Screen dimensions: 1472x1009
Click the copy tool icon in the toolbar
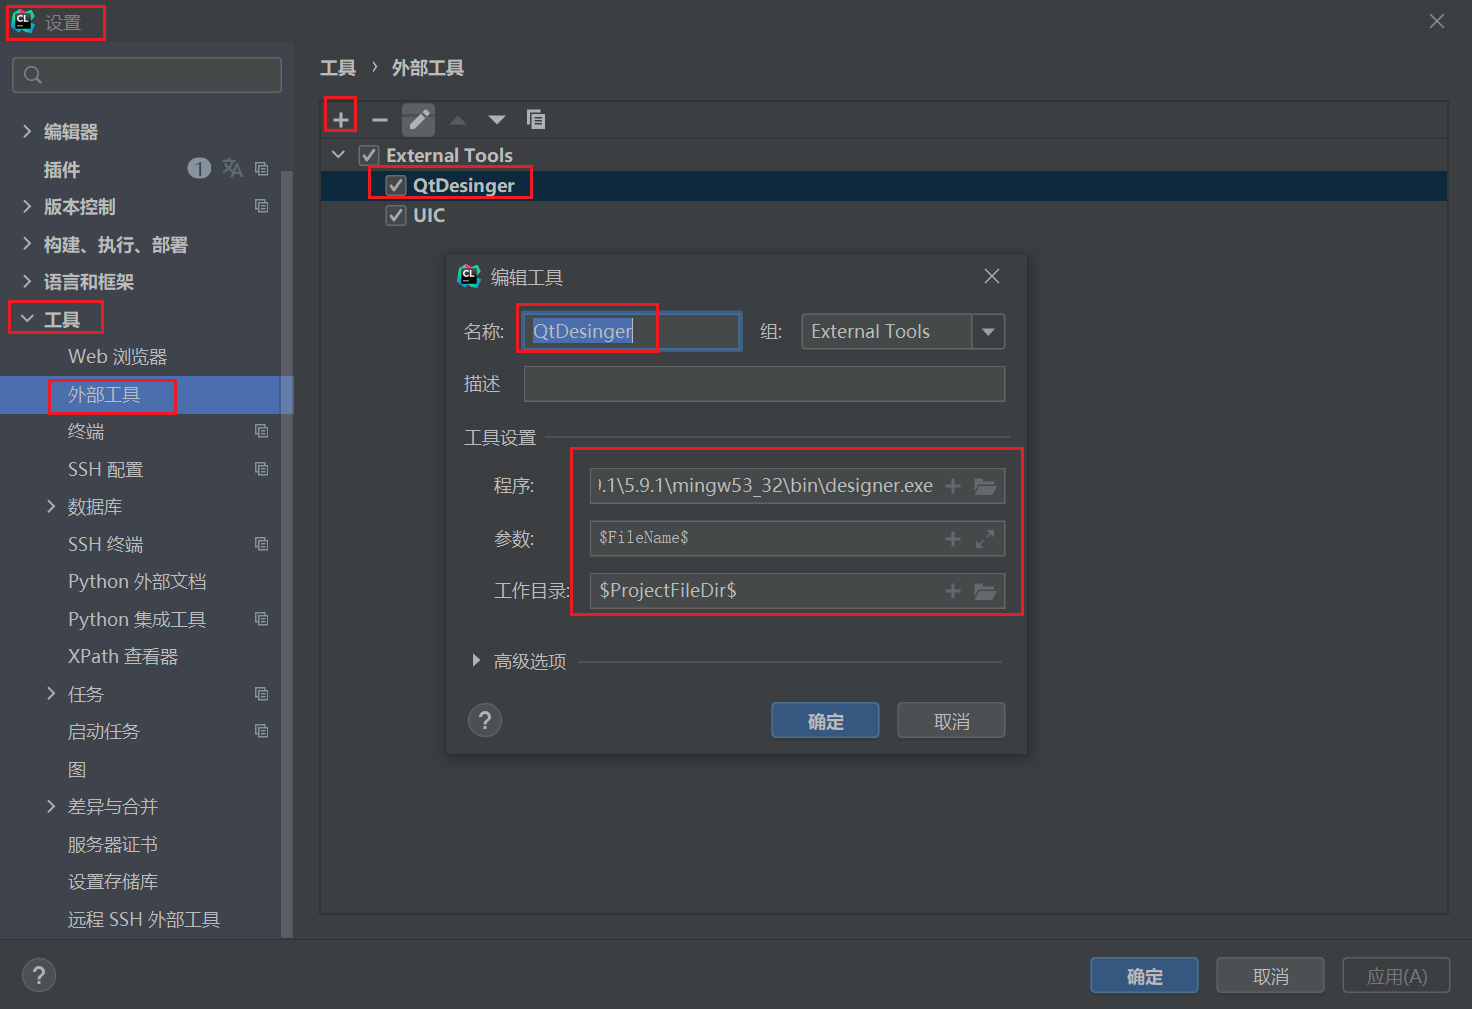[536, 119]
